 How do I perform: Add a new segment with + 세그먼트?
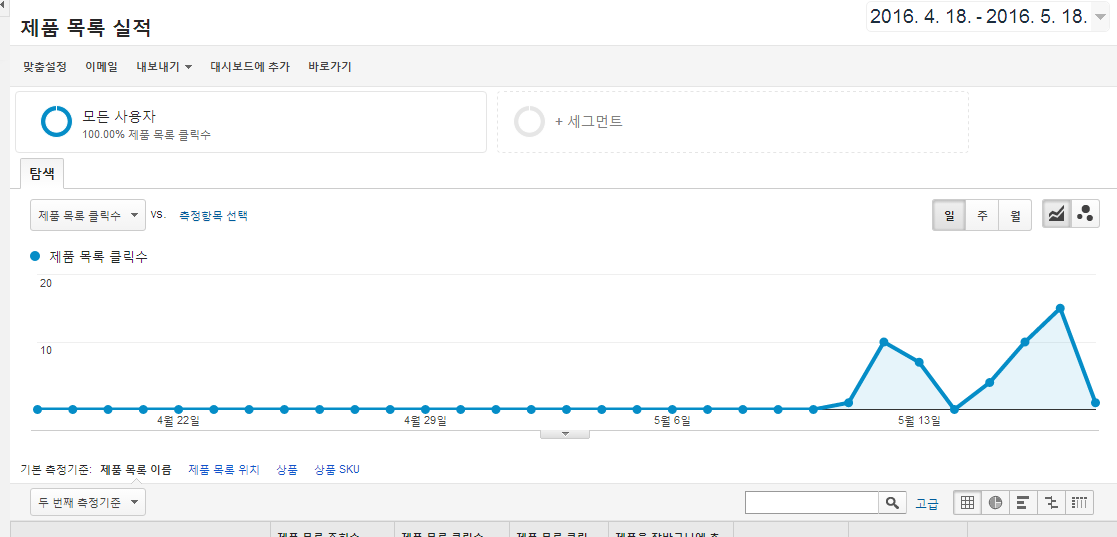pyautogui.click(x=588, y=121)
